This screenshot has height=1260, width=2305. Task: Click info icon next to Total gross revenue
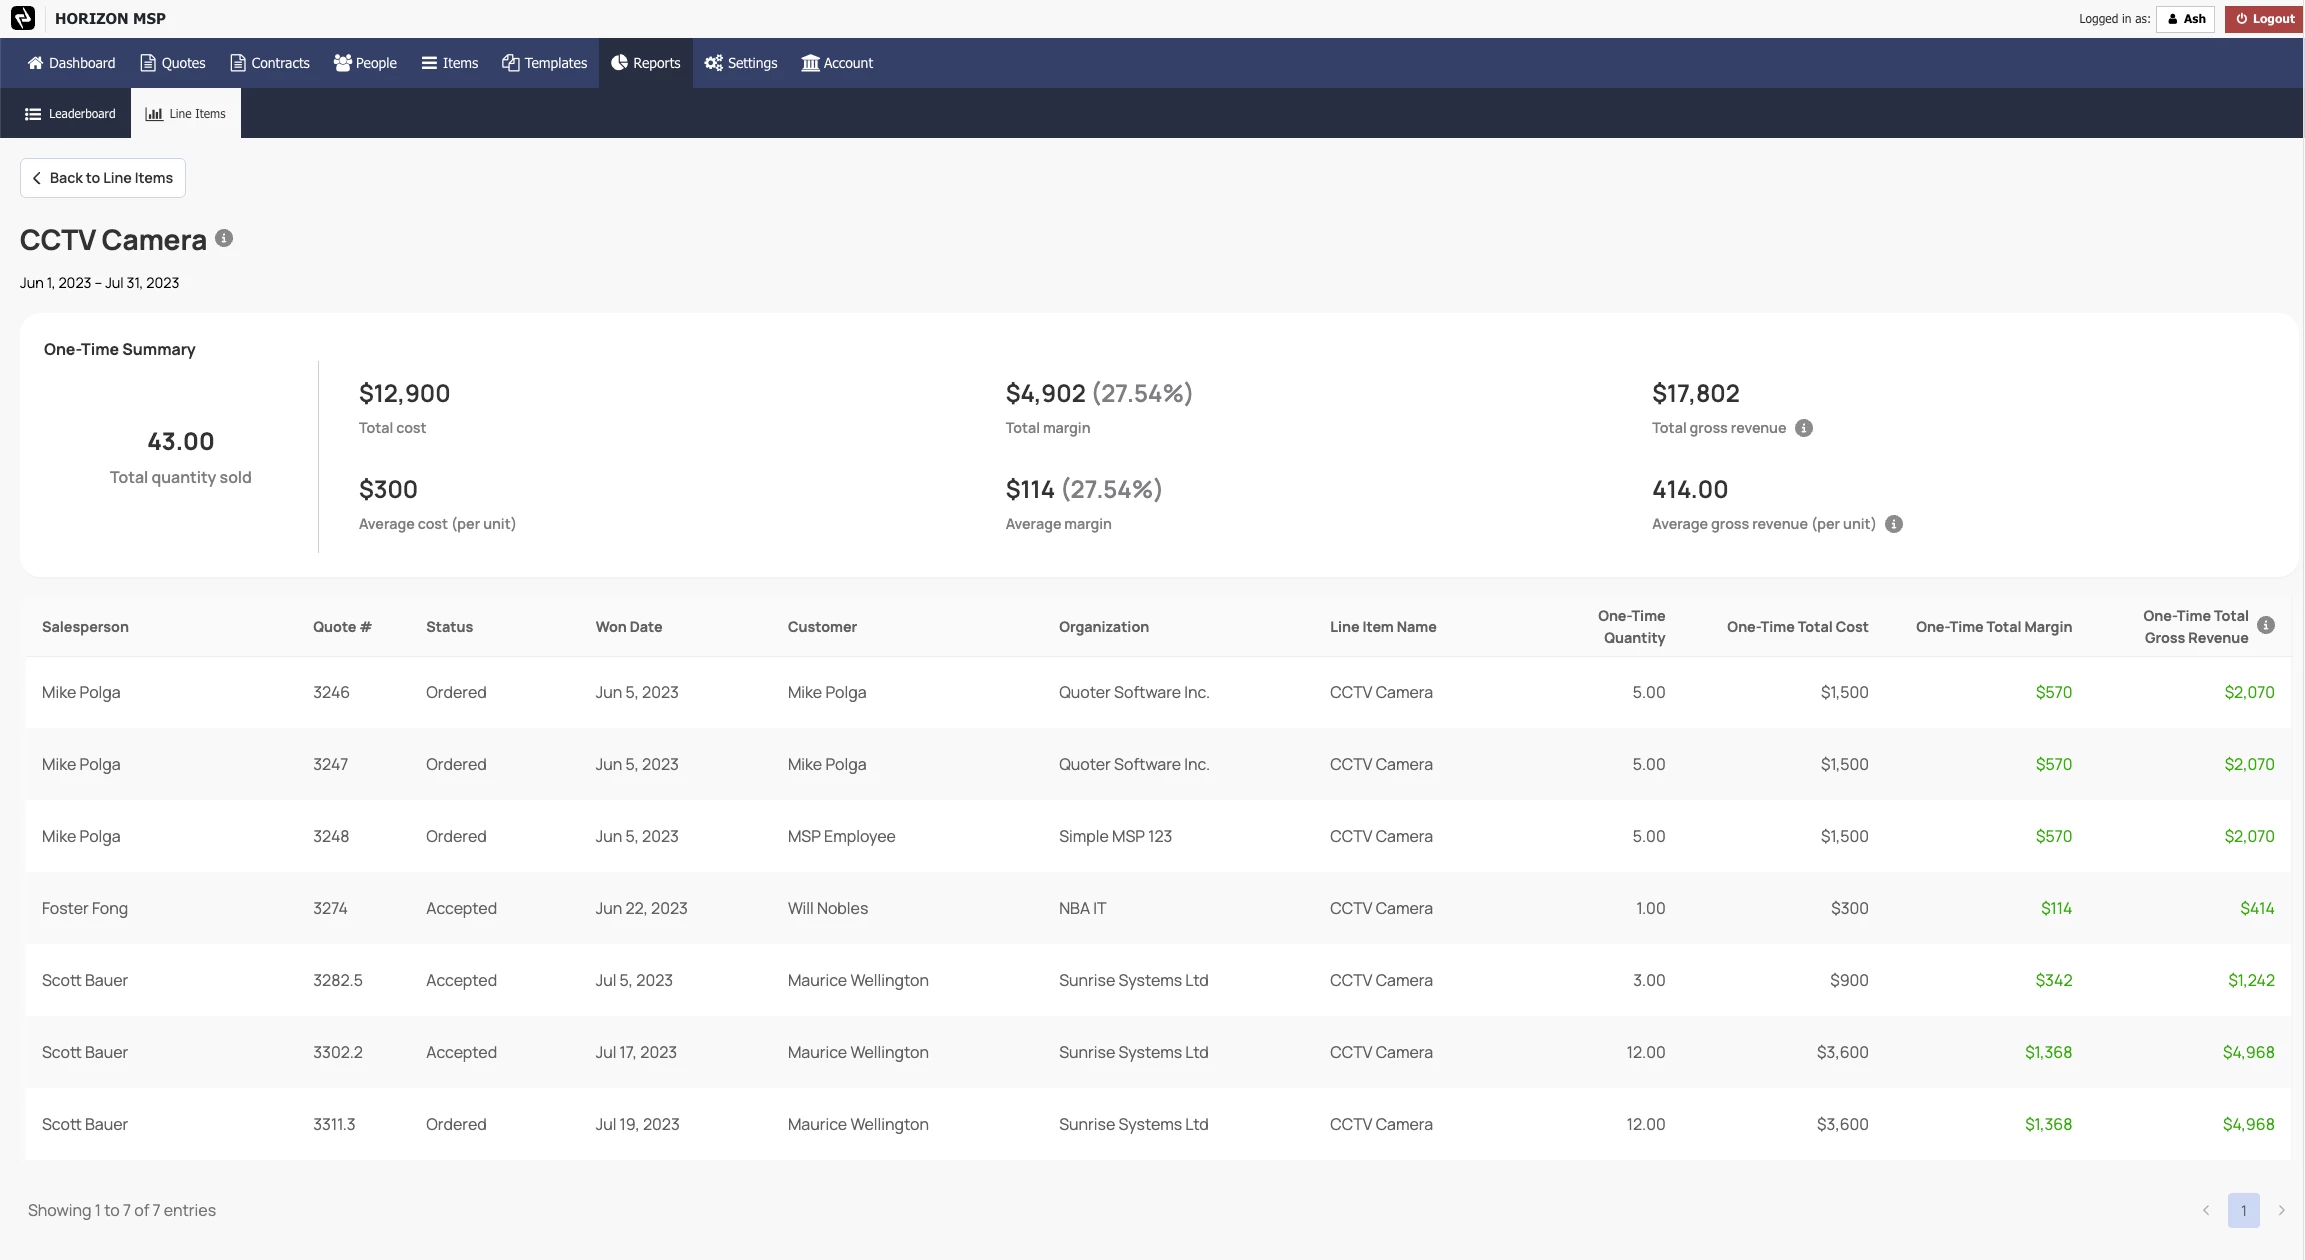(x=1803, y=428)
